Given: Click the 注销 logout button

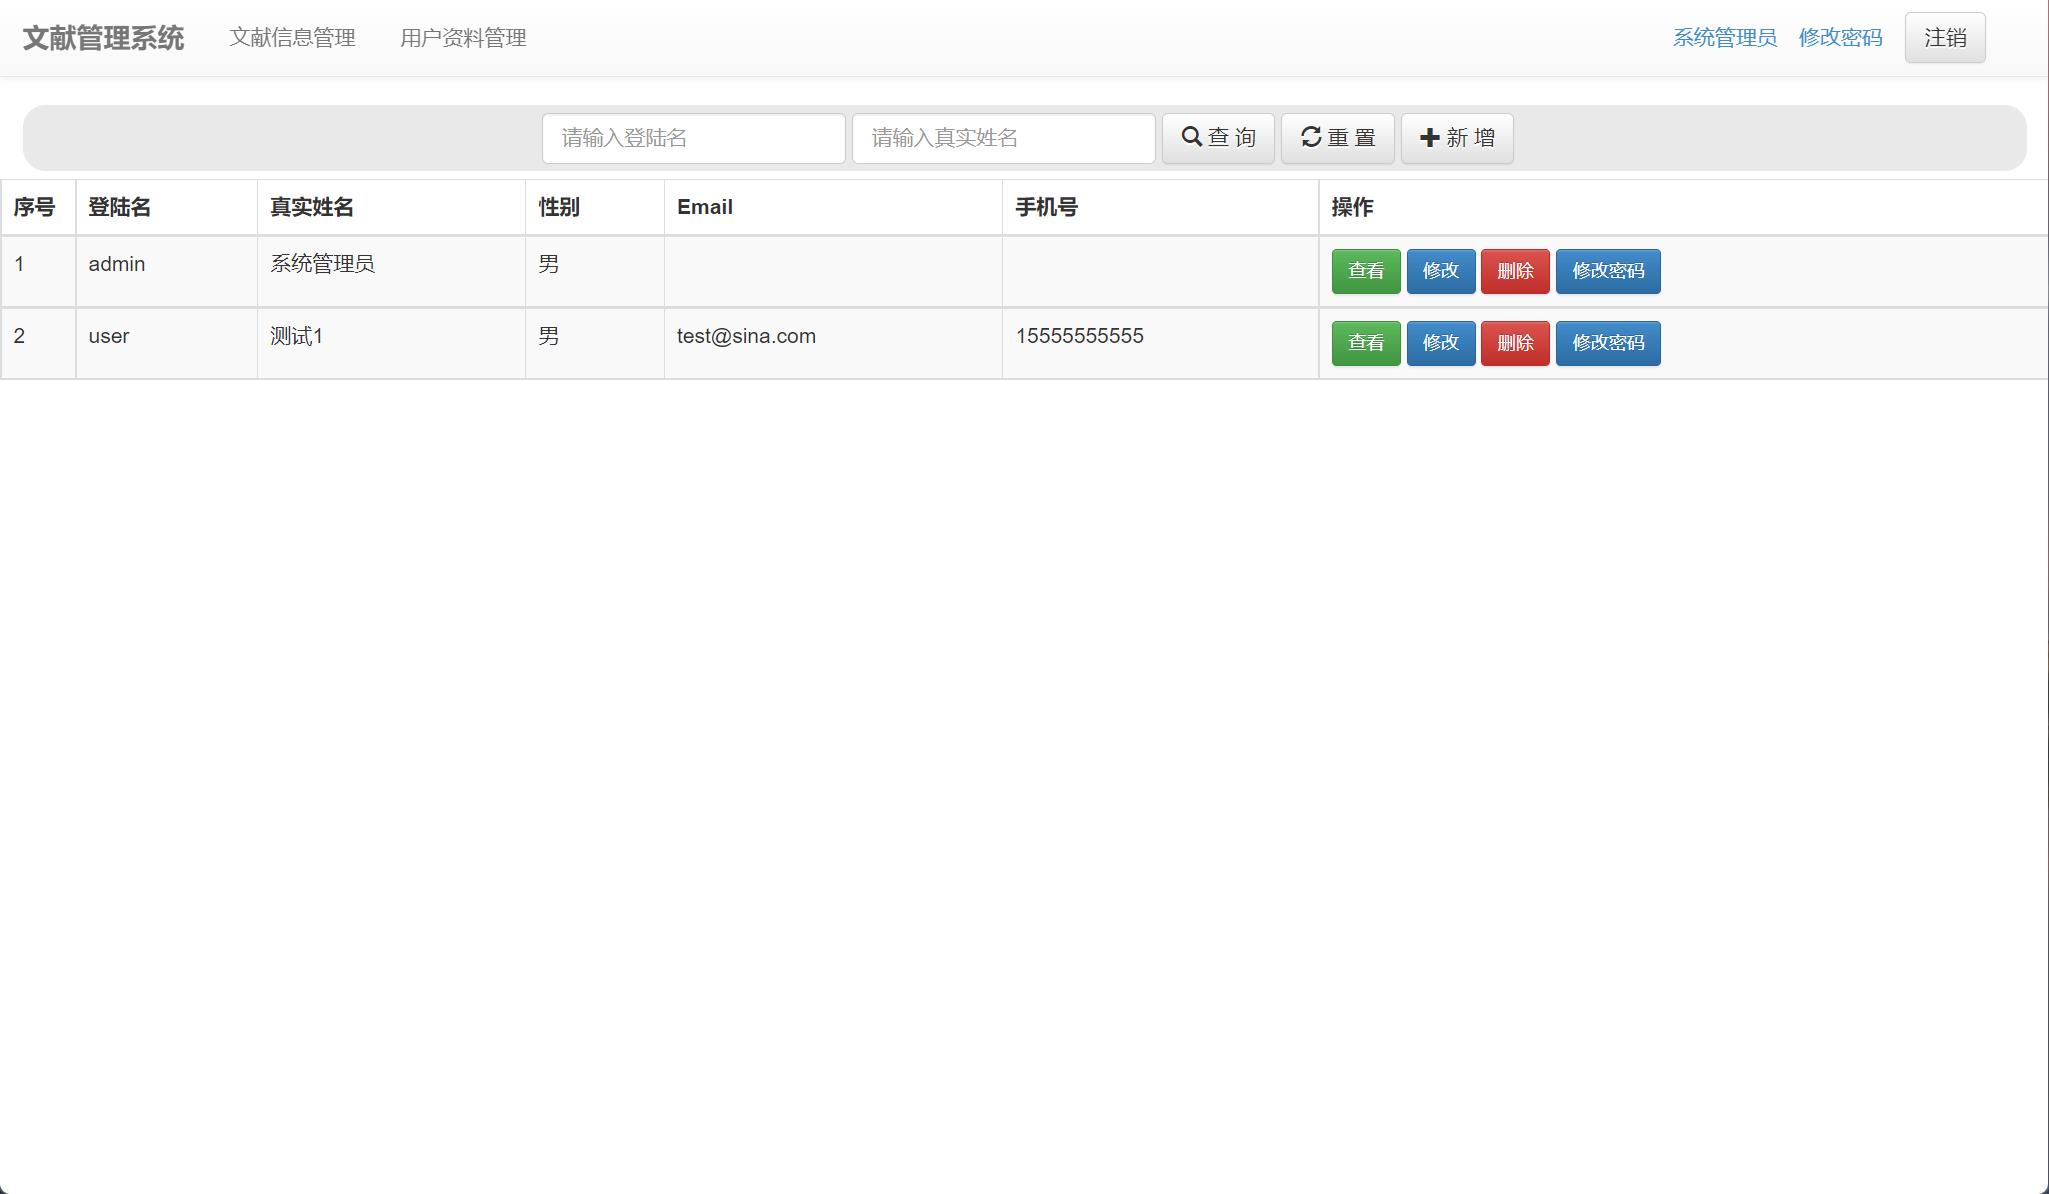Looking at the screenshot, I should point(1943,37).
